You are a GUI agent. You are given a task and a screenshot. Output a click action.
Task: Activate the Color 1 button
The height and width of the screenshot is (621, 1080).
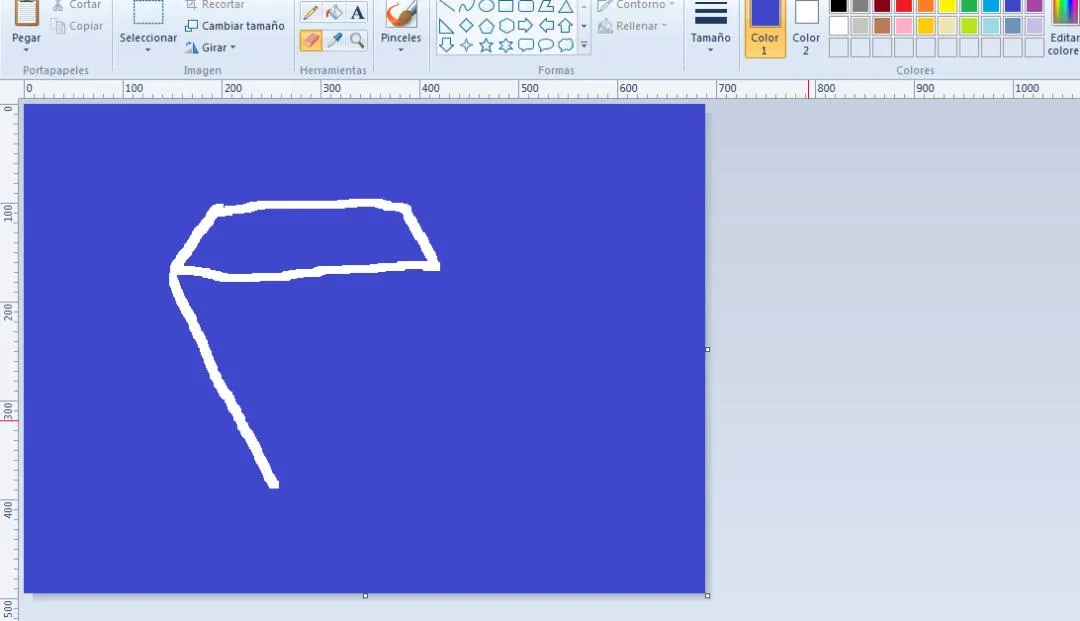(x=765, y=28)
